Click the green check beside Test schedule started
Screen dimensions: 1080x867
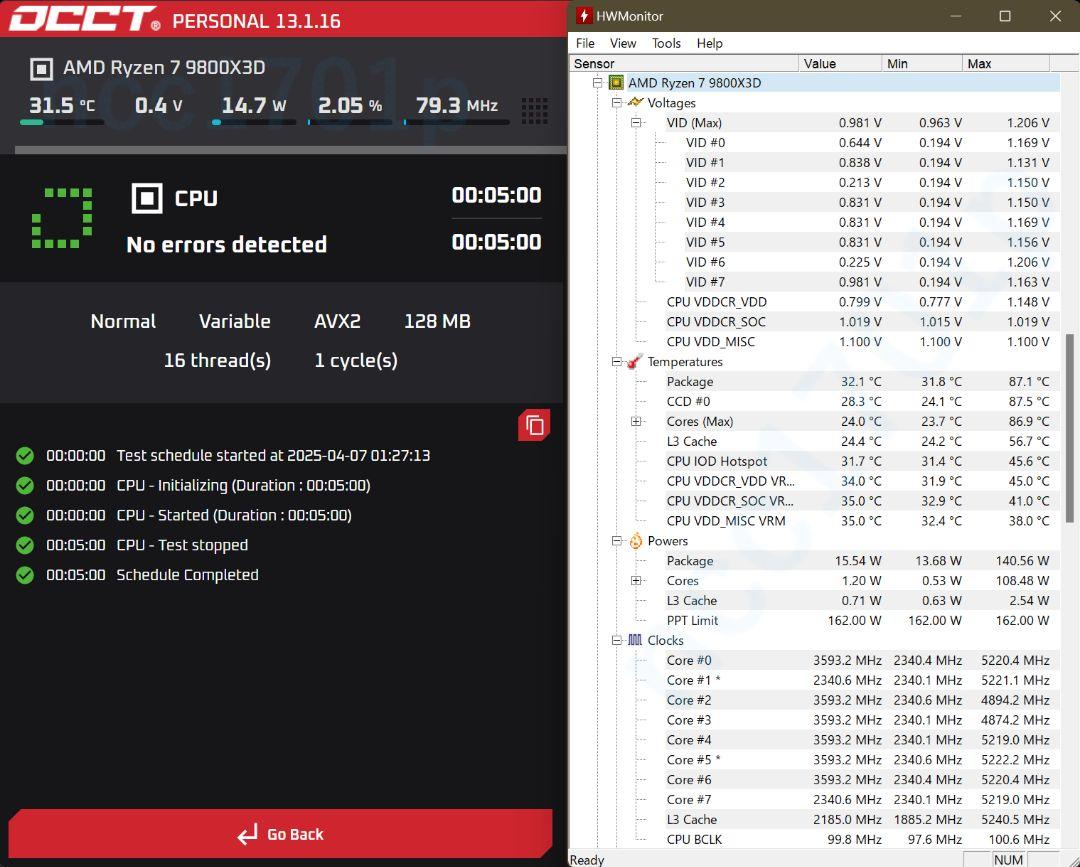[25, 456]
